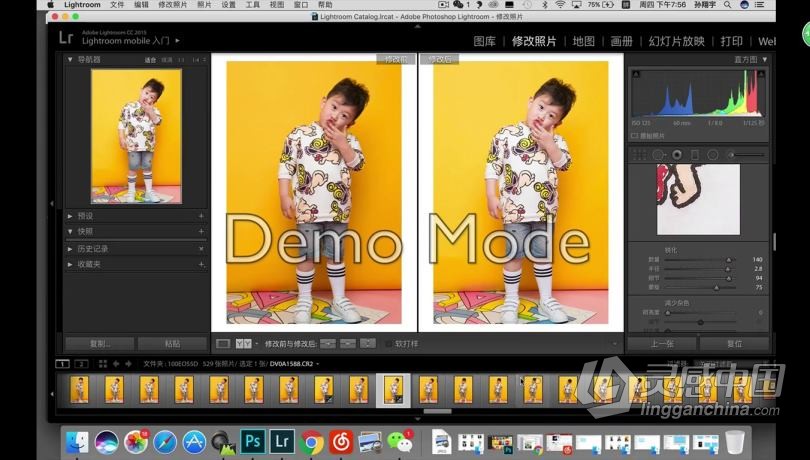The width and height of the screenshot is (810, 460).
Task: Open NetEase Music from the Dock
Action: 341,442
